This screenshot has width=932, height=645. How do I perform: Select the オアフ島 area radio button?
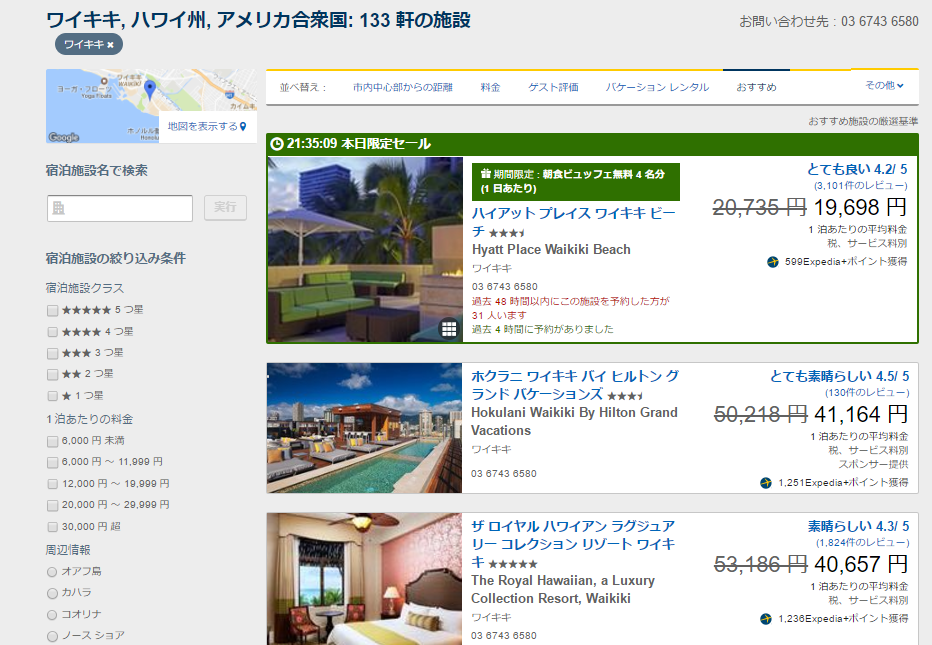[52, 572]
